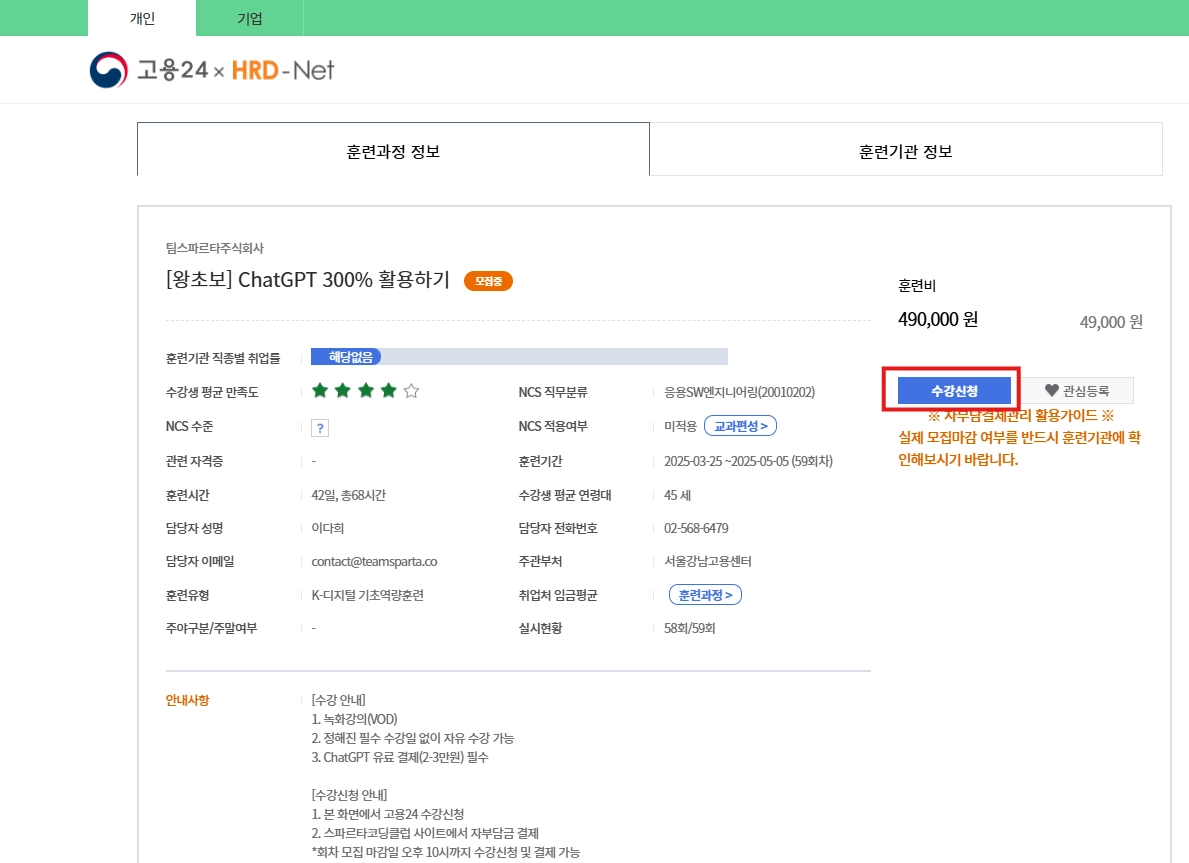The width and height of the screenshot is (1189, 863).
Task: Click the heart icon in 관심등록
Action: point(1051,391)
